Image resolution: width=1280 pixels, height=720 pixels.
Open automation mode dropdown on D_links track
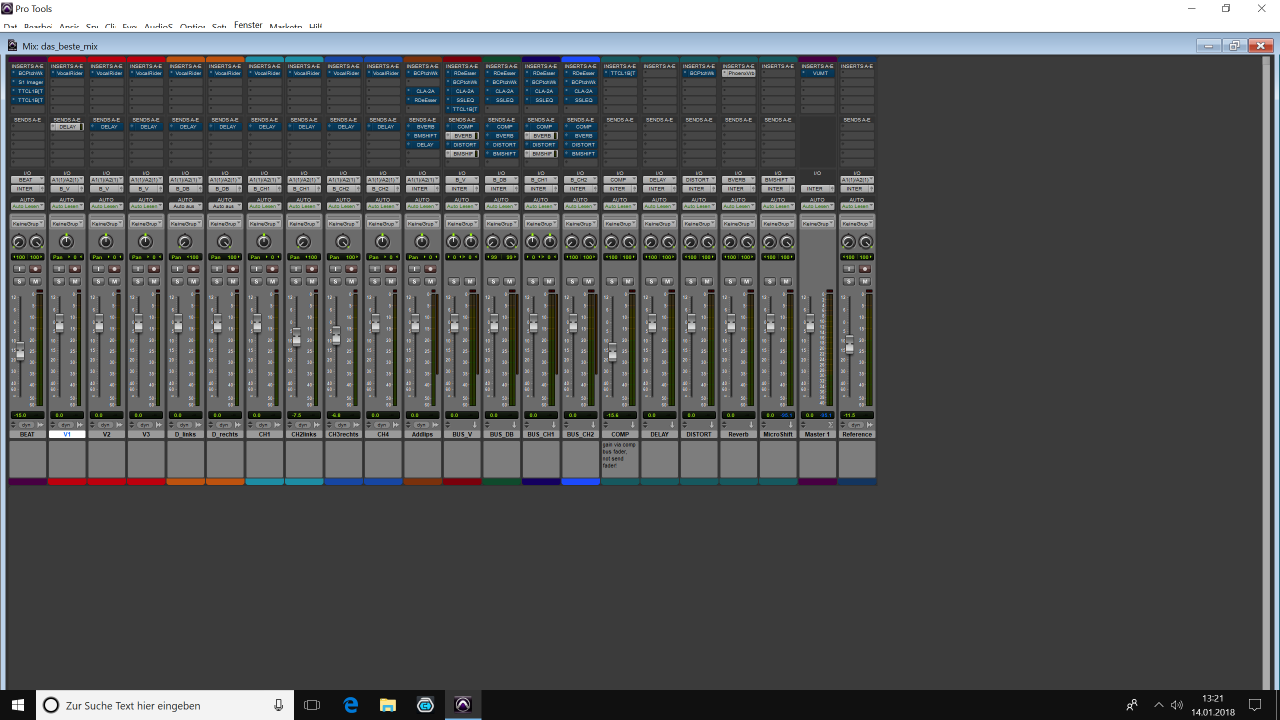click(x=186, y=206)
